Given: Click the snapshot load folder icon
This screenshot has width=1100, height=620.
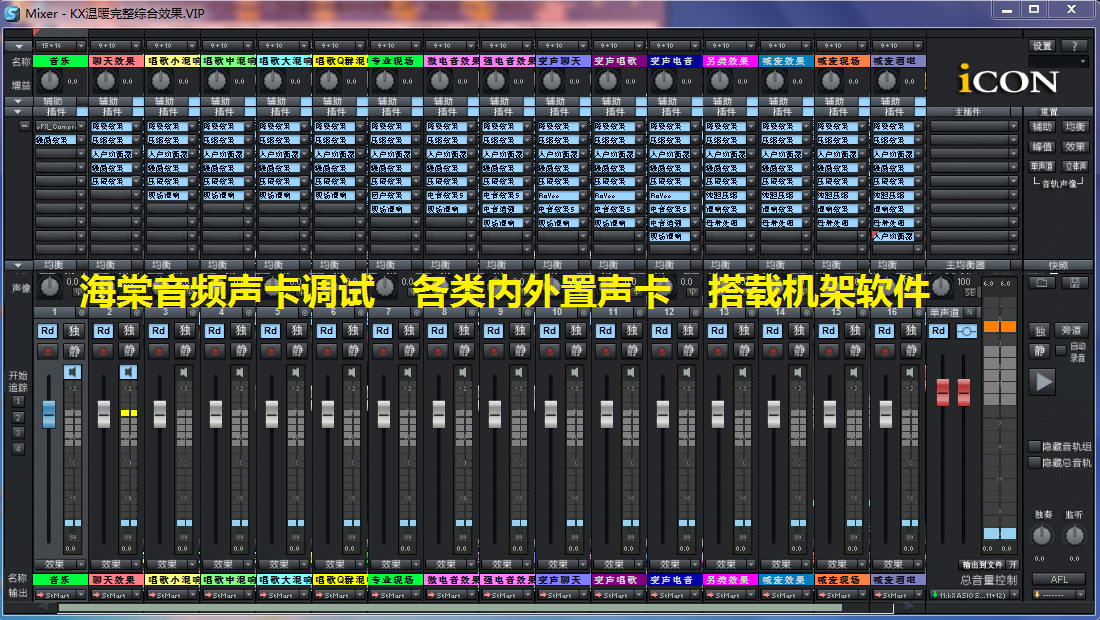Looking at the screenshot, I should coord(1043,283).
